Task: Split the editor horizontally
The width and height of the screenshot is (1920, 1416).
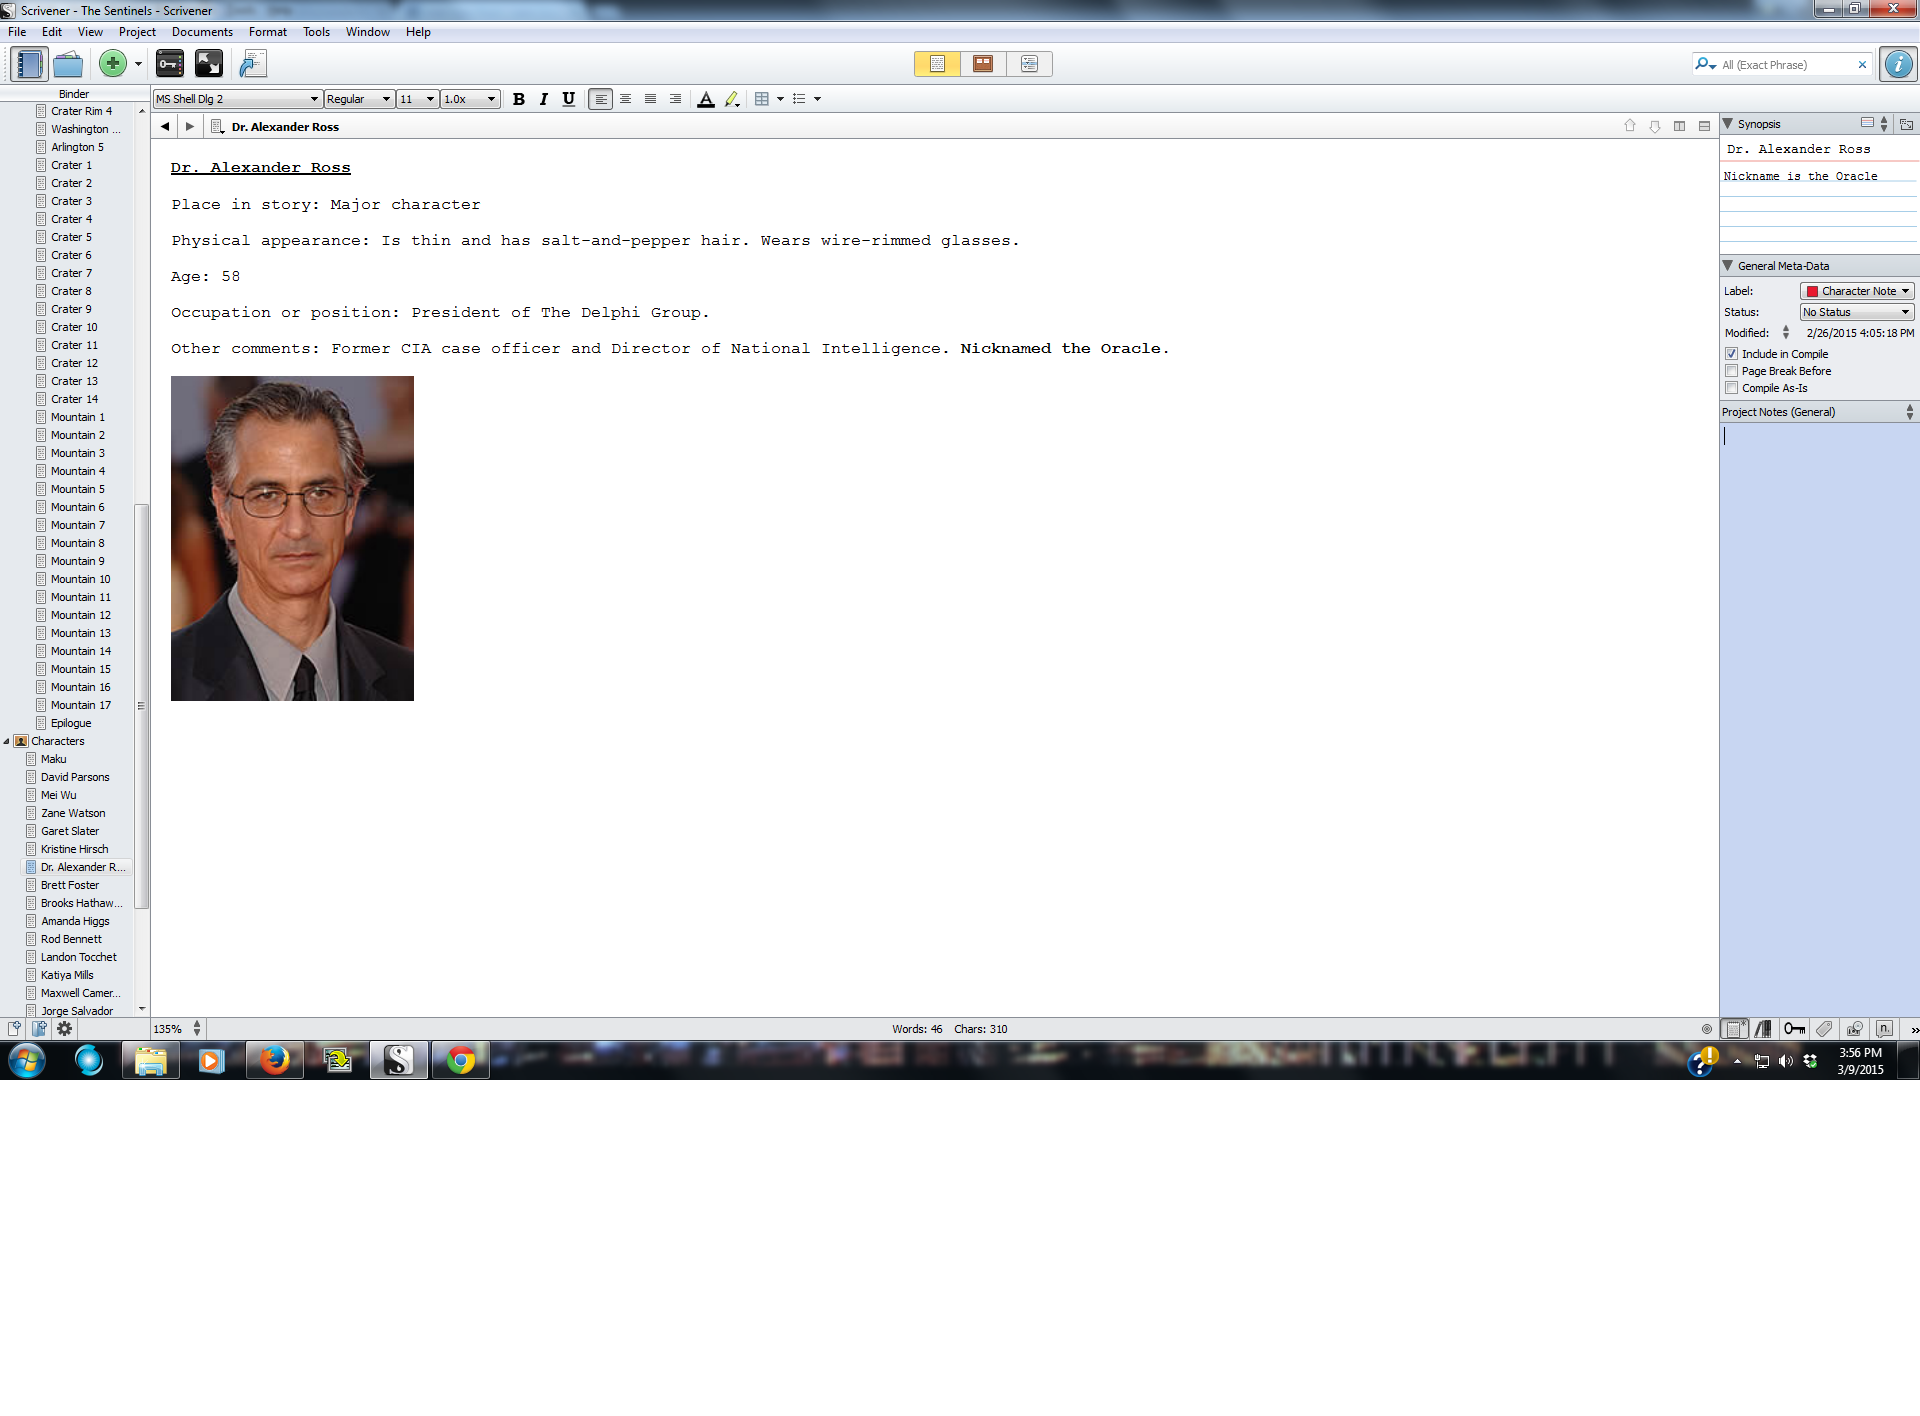Action: [1704, 126]
